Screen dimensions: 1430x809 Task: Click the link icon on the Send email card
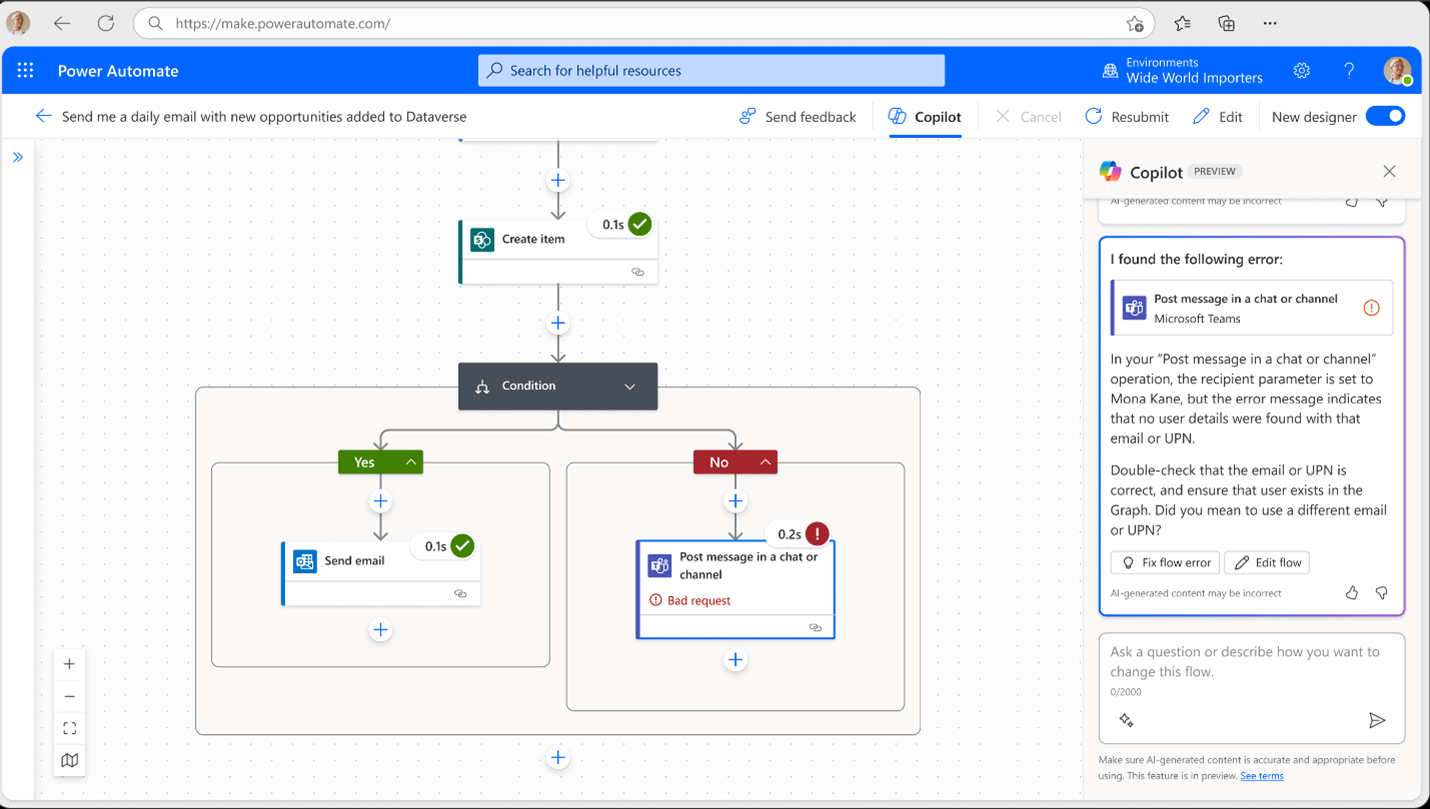coord(460,593)
